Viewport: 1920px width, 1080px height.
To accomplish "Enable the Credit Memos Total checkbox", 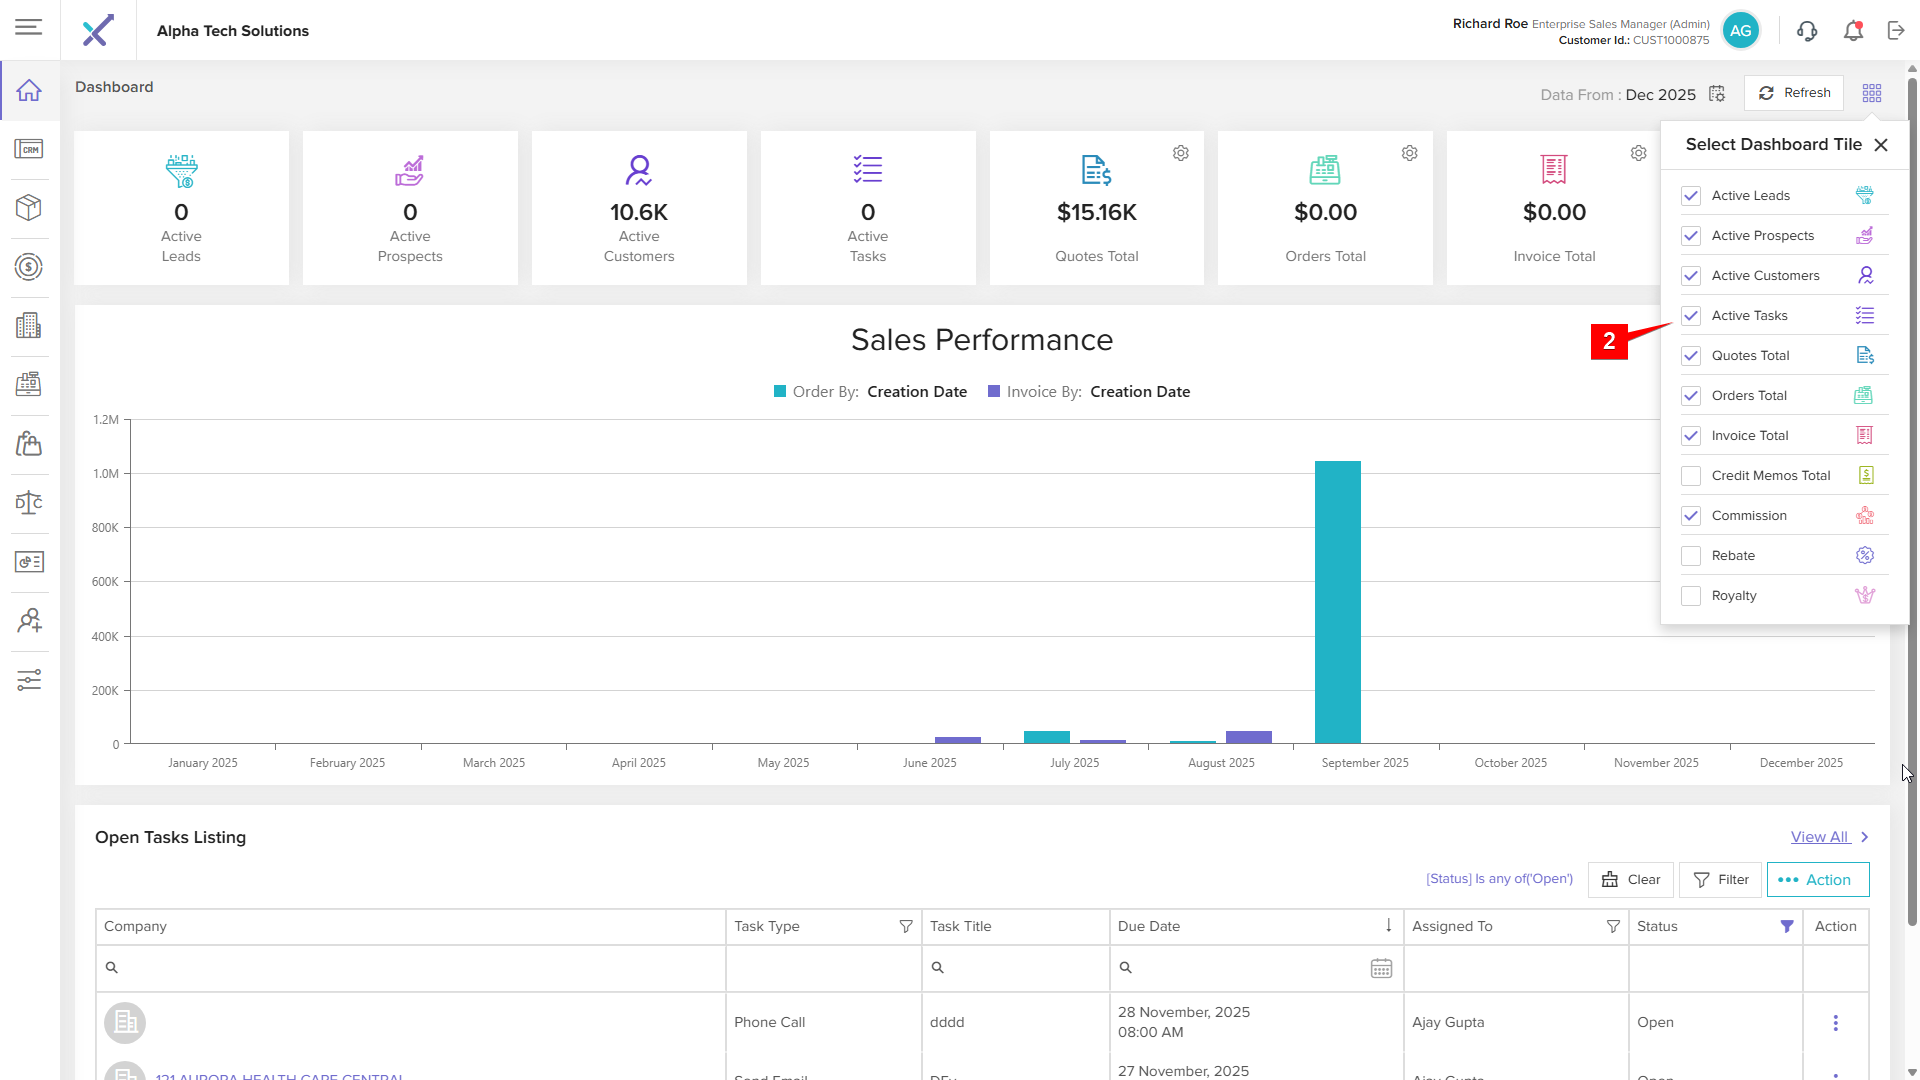I will pos(1691,476).
